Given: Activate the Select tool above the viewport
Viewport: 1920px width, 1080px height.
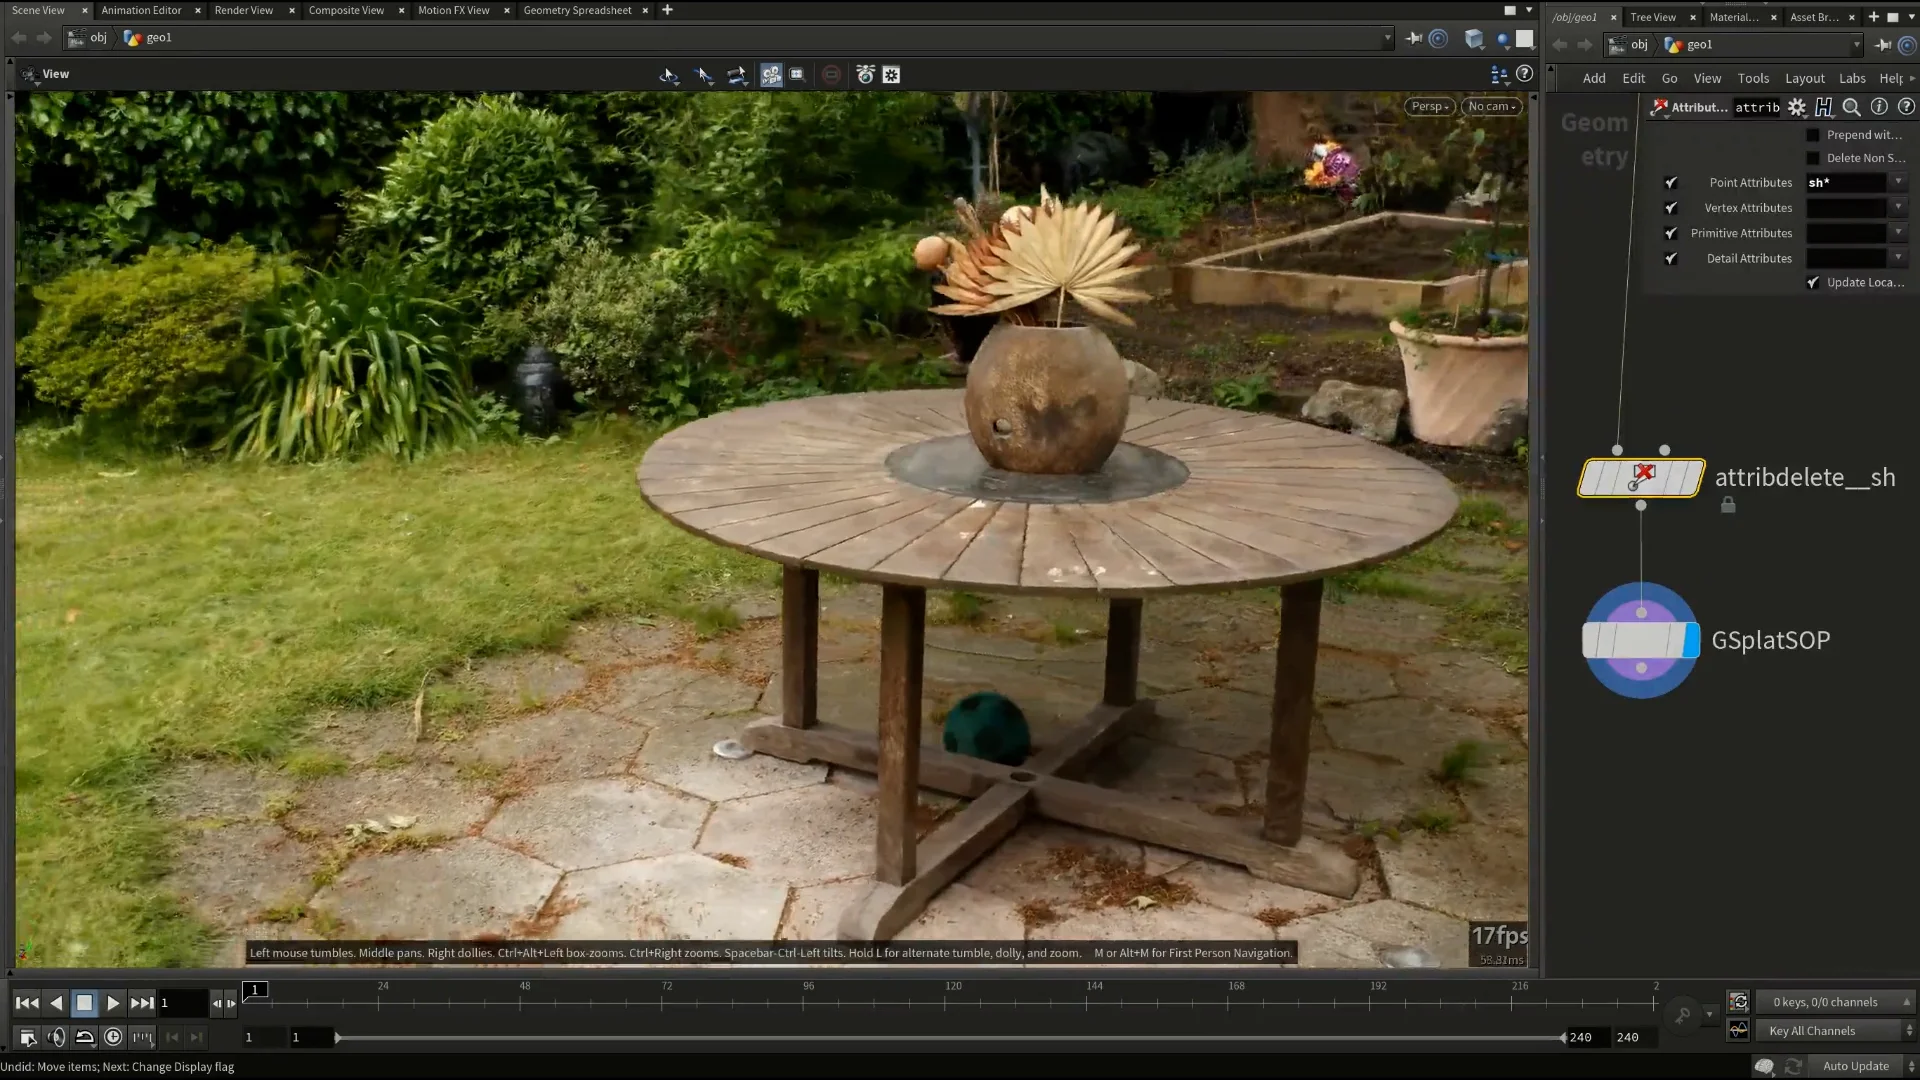Looking at the screenshot, I should coord(704,74).
